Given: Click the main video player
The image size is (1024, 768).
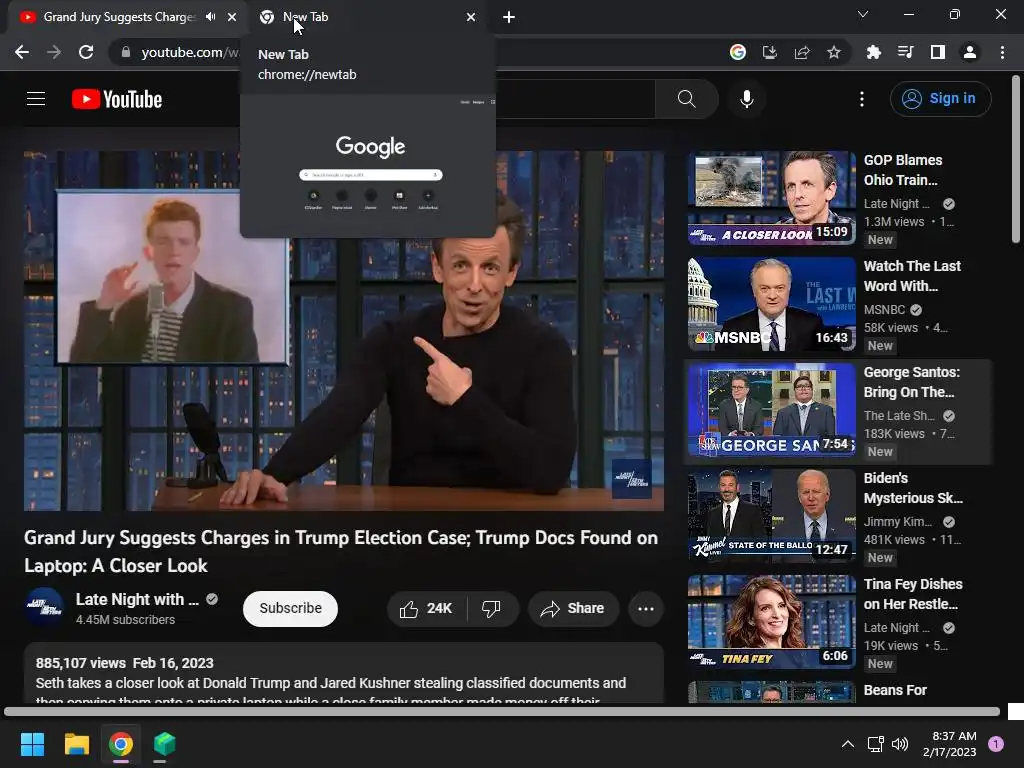Looking at the screenshot, I should (x=344, y=330).
